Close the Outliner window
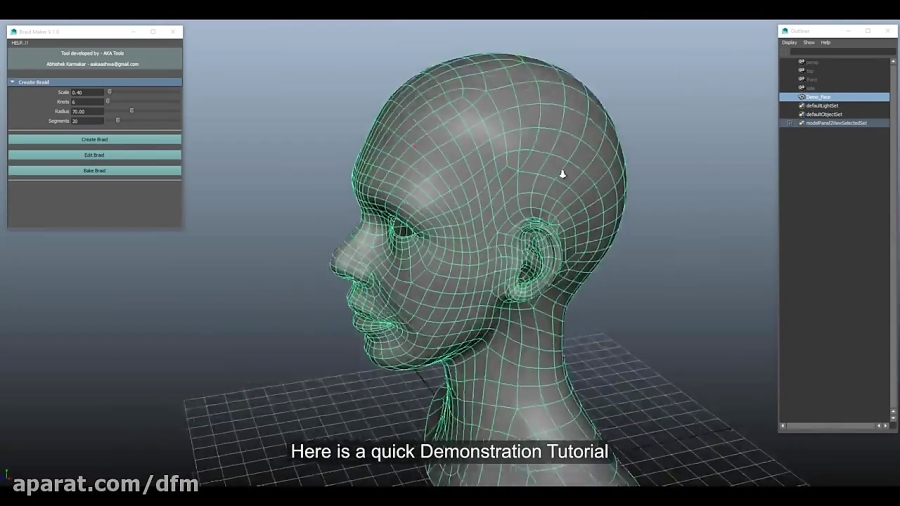Screen dimensions: 900x506 coord(887,31)
